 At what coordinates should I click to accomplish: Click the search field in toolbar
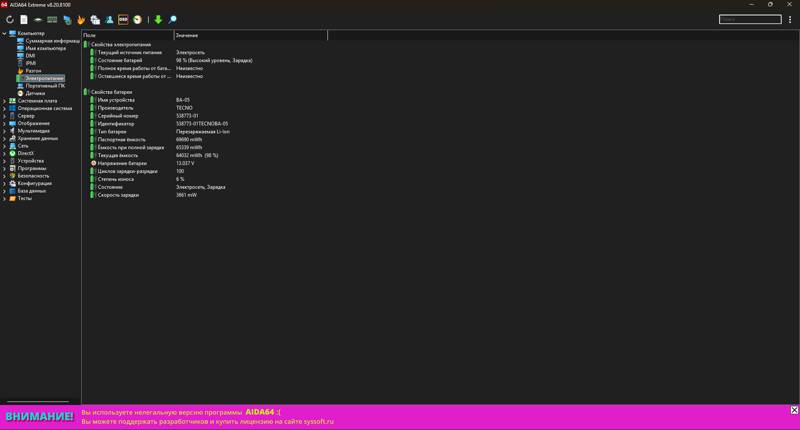[750, 19]
